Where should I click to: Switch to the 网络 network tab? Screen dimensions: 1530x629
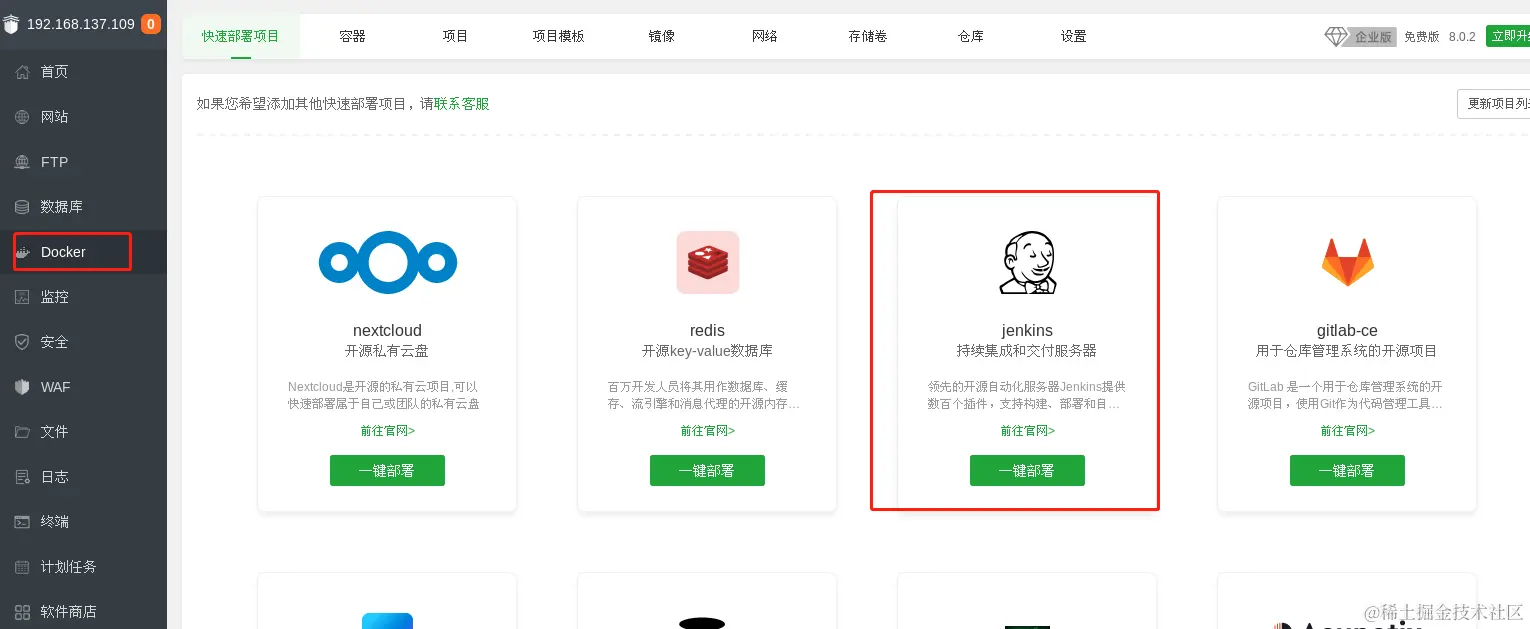click(765, 36)
